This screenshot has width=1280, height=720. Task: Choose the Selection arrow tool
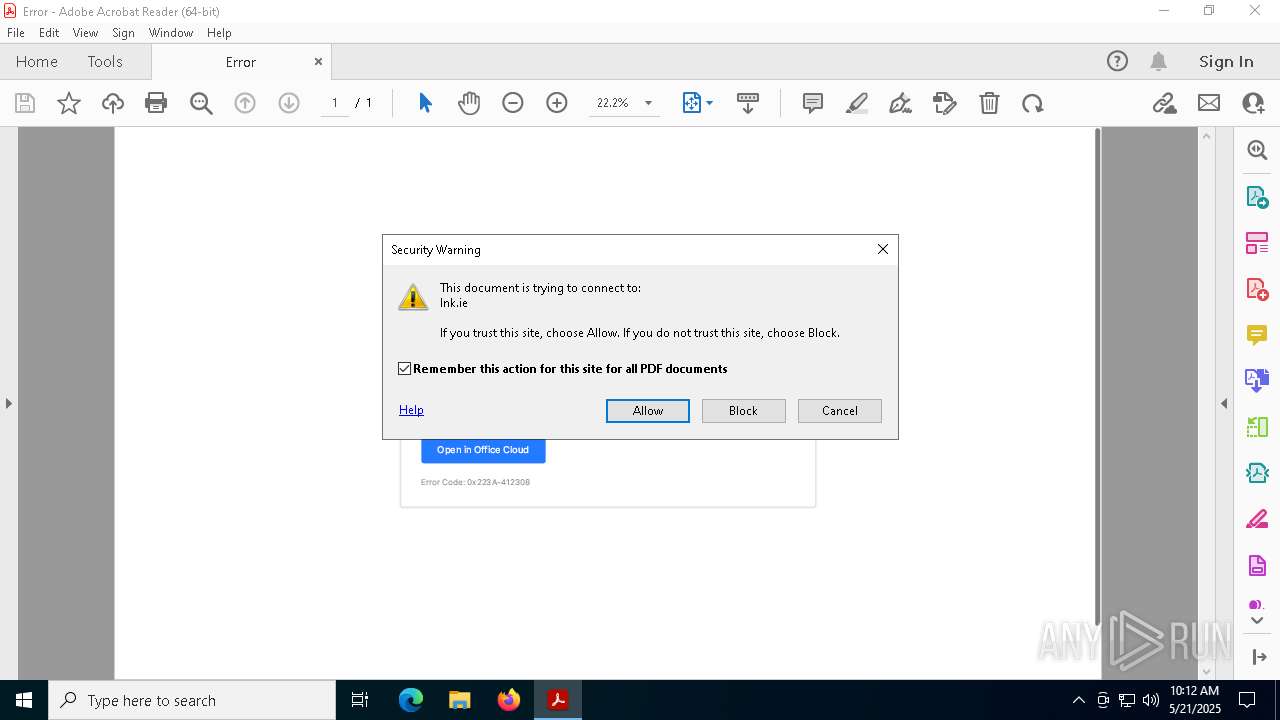[x=425, y=103]
